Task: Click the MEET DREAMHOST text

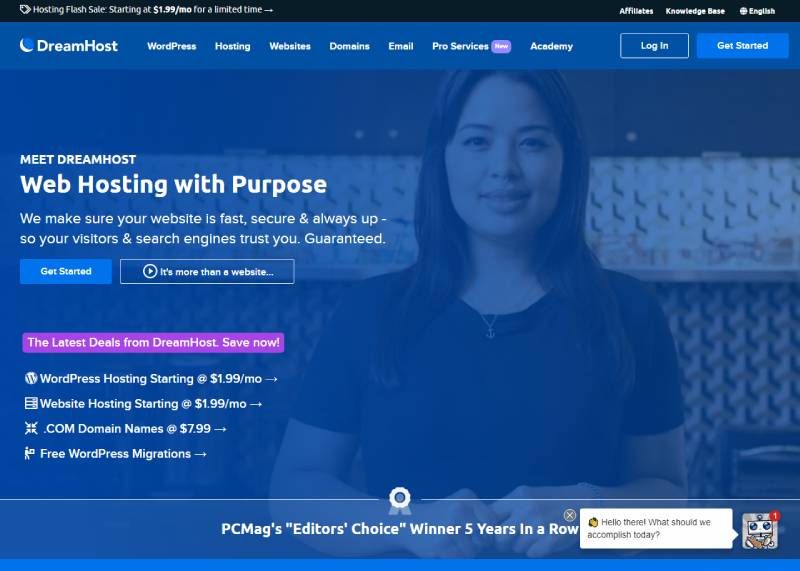Action: [x=78, y=159]
